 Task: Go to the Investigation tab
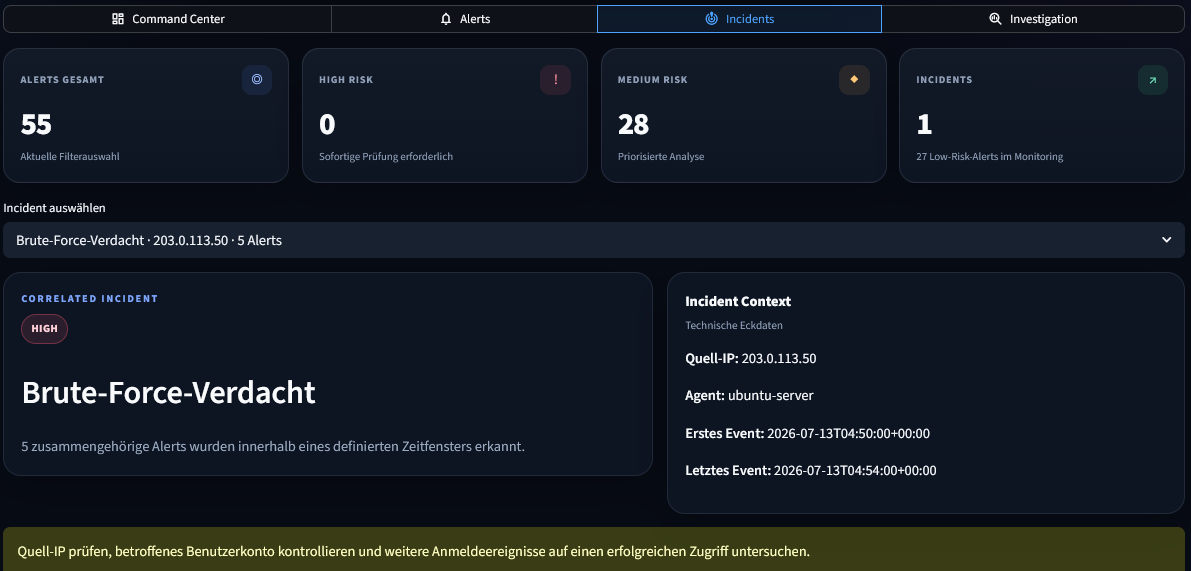pos(1033,19)
